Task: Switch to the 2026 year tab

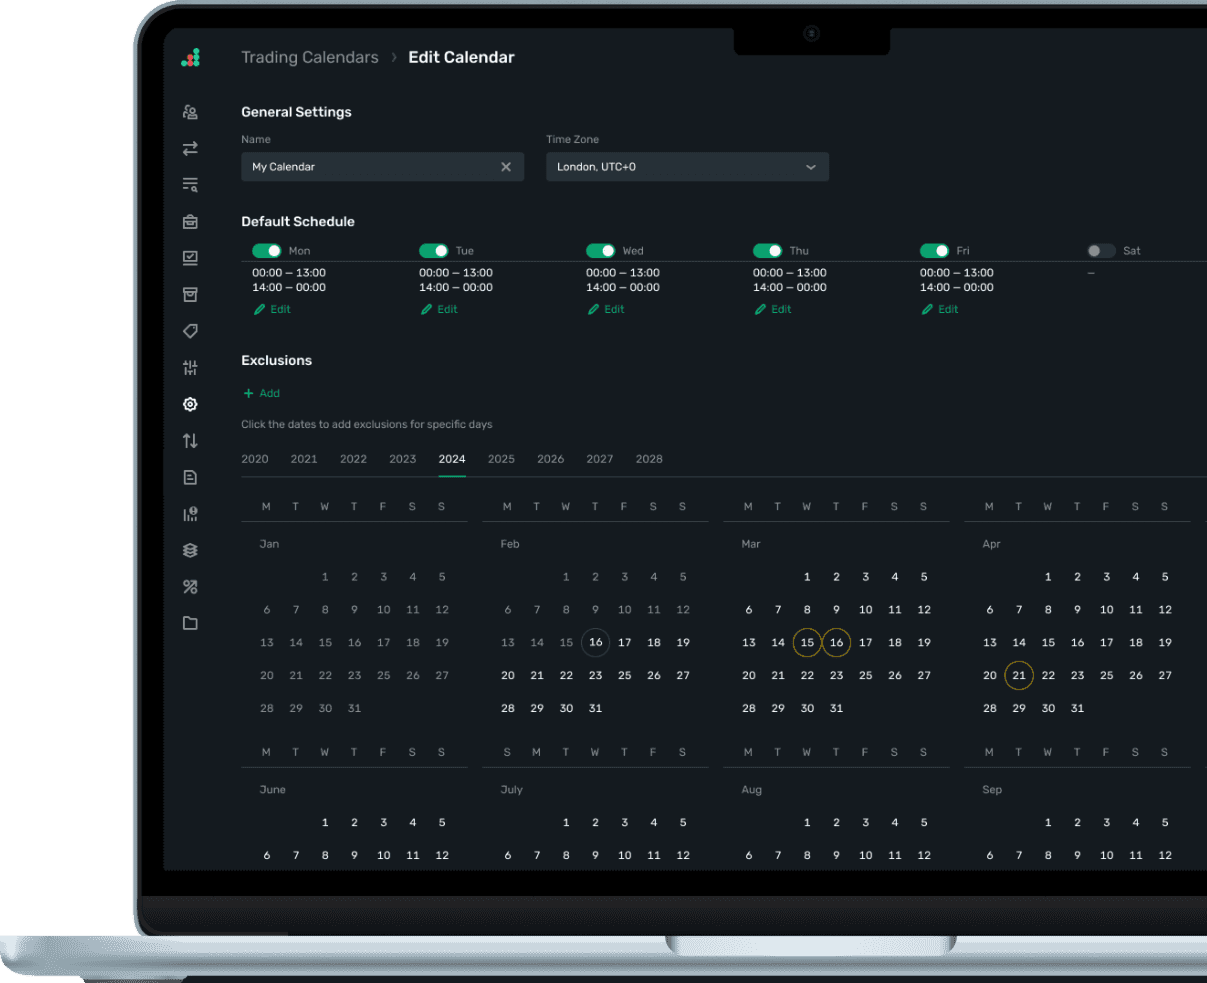Action: coord(551,459)
